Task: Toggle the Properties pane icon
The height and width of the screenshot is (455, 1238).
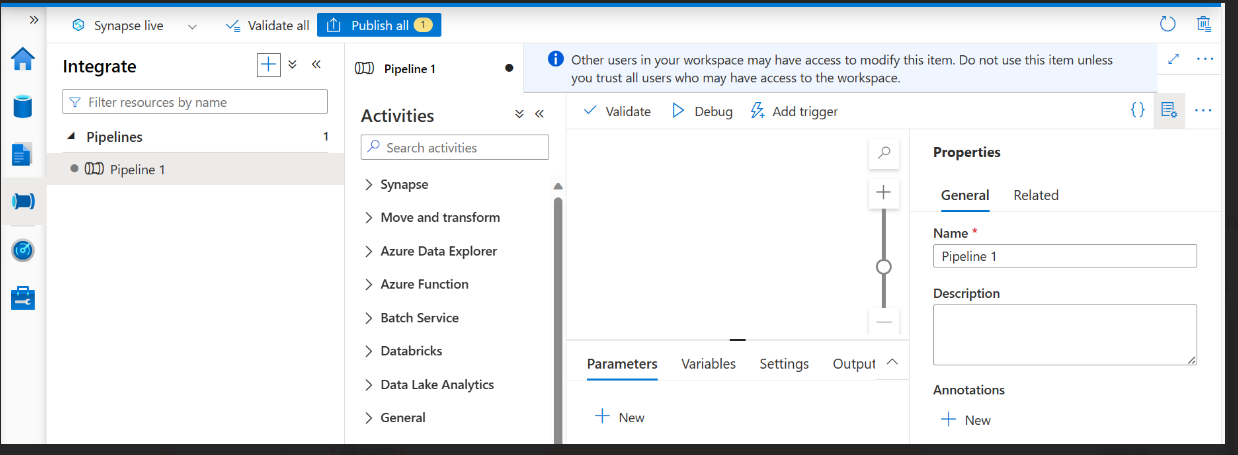Action: (x=1168, y=111)
